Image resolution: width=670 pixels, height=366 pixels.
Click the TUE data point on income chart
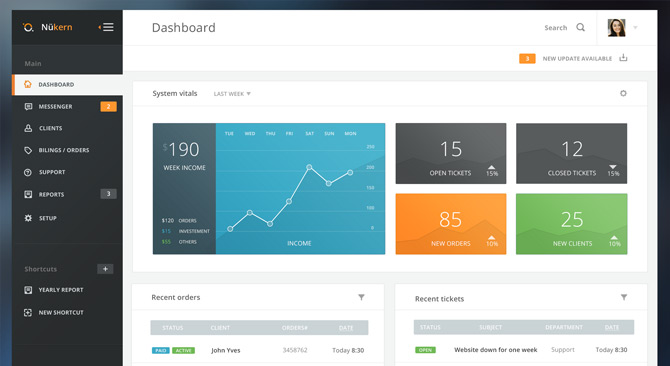coord(230,229)
